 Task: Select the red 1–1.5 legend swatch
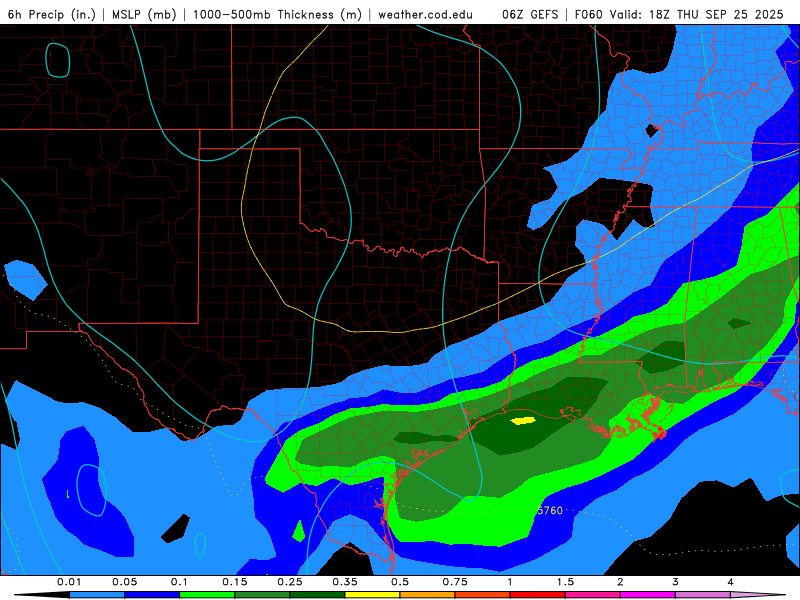tap(538, 595)
